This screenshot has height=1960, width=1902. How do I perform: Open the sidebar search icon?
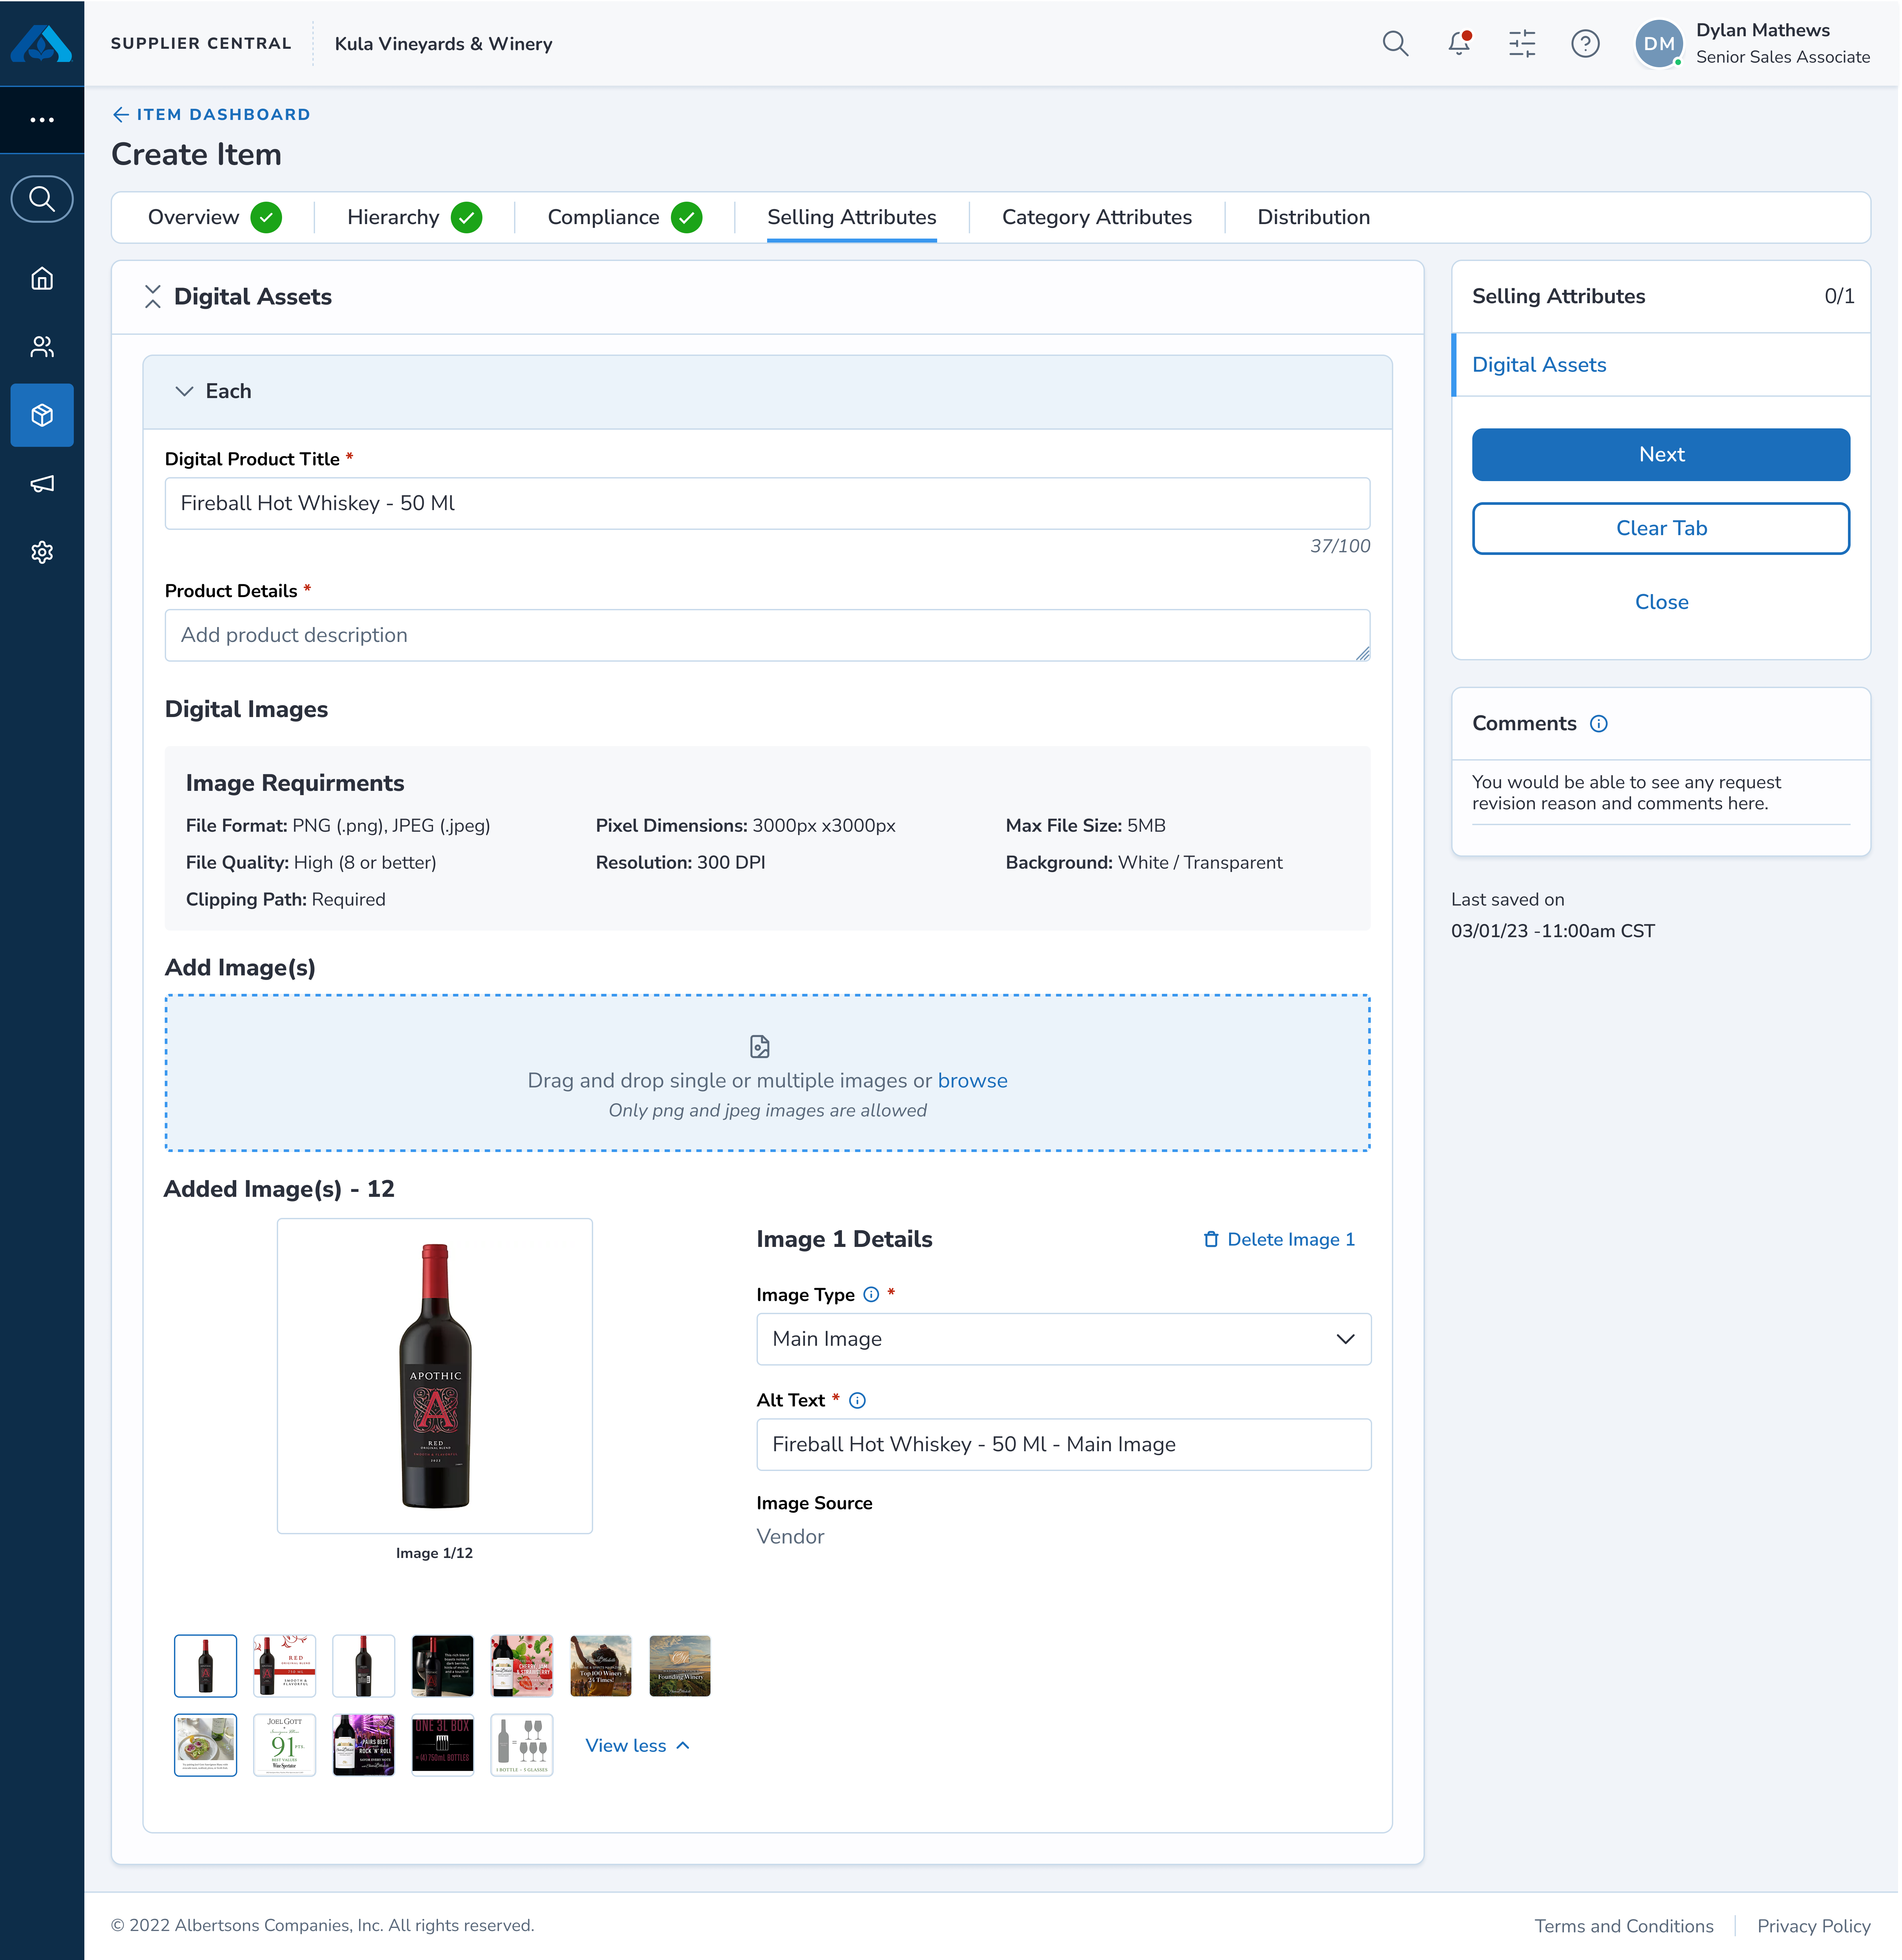[42, 199]
